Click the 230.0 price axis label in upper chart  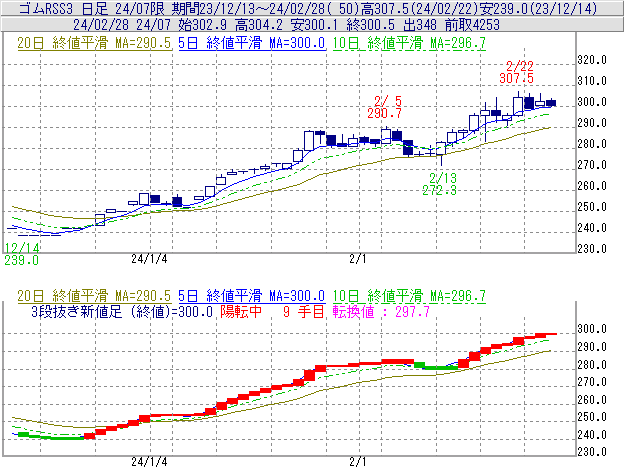[x=592, y=249]
